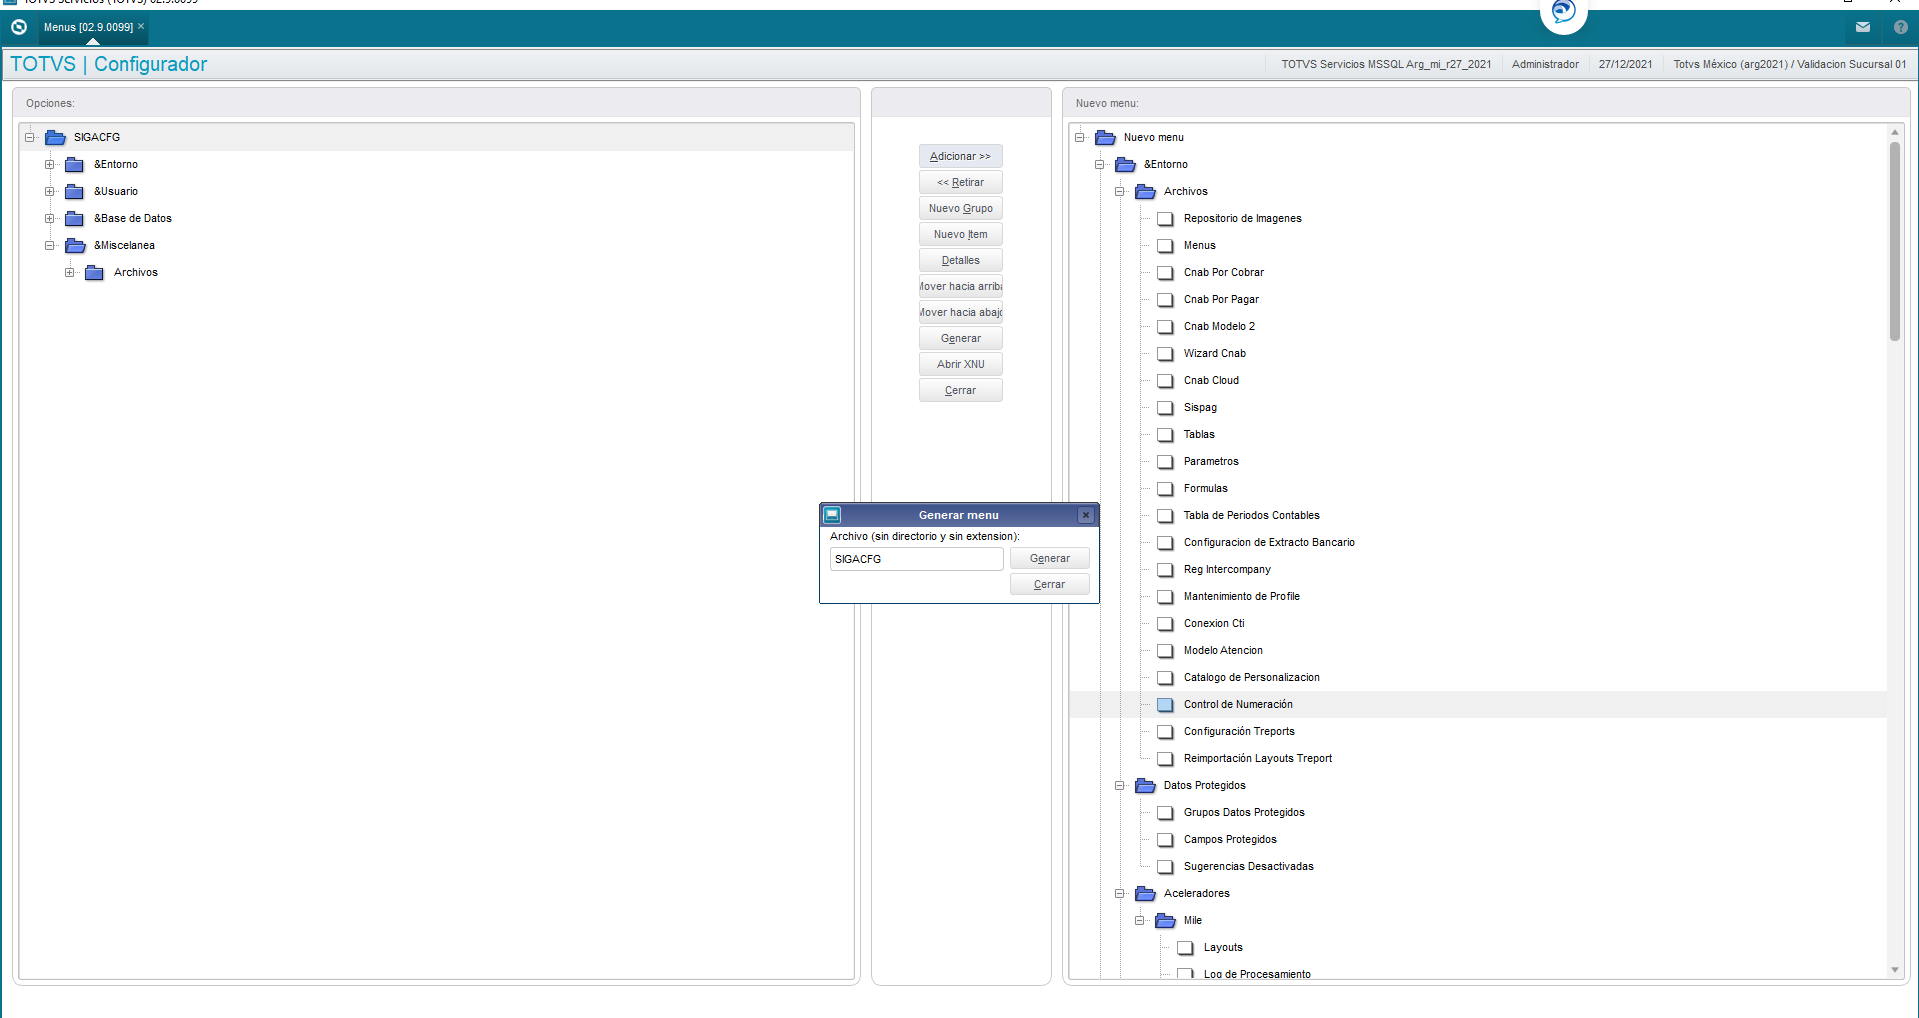Close the Generar menu dialog
Image resolution: width=1919 pixels, height=1018 pixels.
coord(1086,515)
